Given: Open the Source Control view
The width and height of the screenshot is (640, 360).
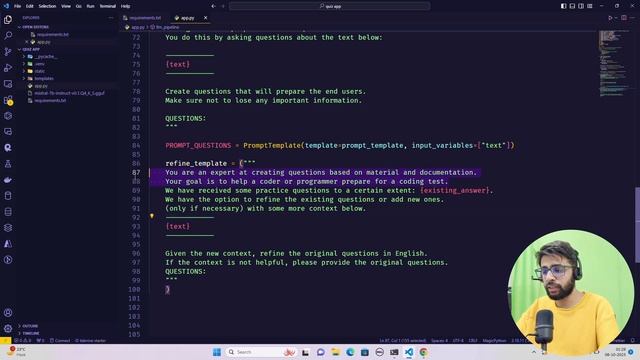Looking at the screenshot, I should click(8, 51).
